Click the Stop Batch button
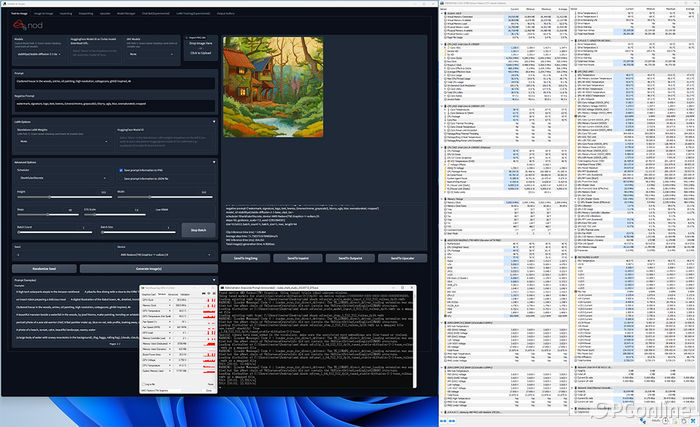 (198, 229)
